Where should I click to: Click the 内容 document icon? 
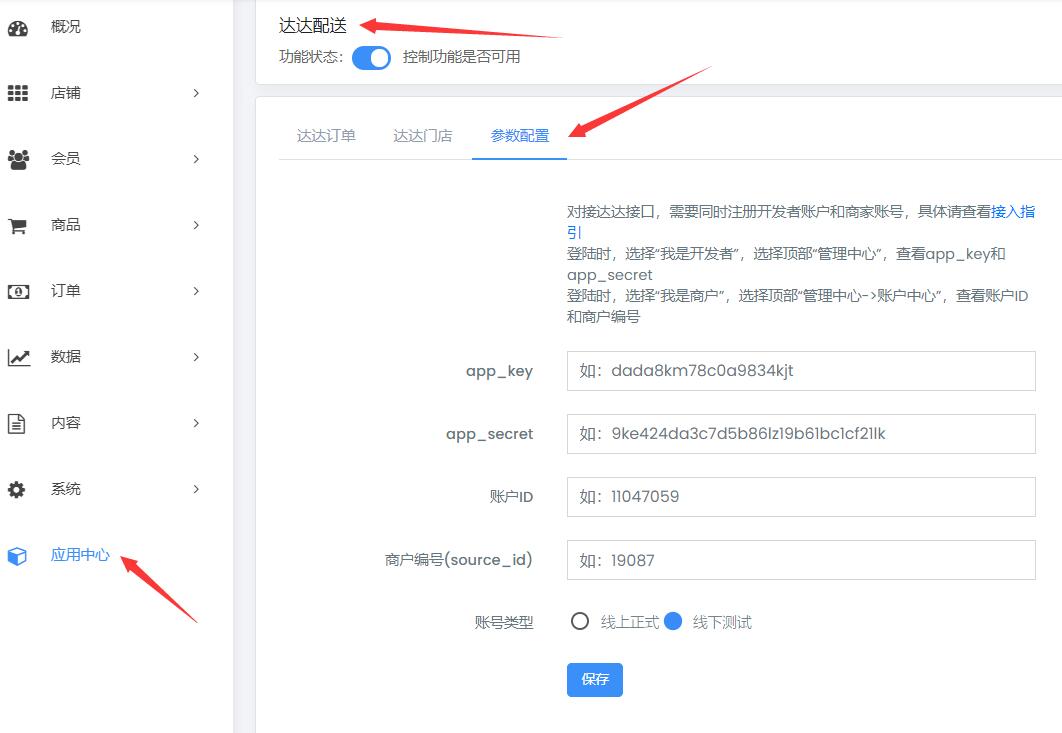16,423
